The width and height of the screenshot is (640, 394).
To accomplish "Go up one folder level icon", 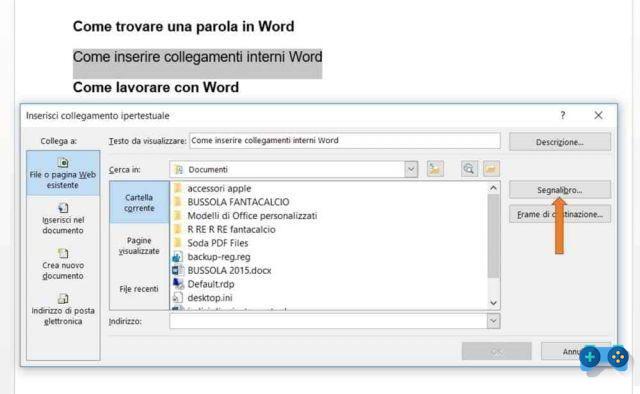I will click(x=435, y=169).
